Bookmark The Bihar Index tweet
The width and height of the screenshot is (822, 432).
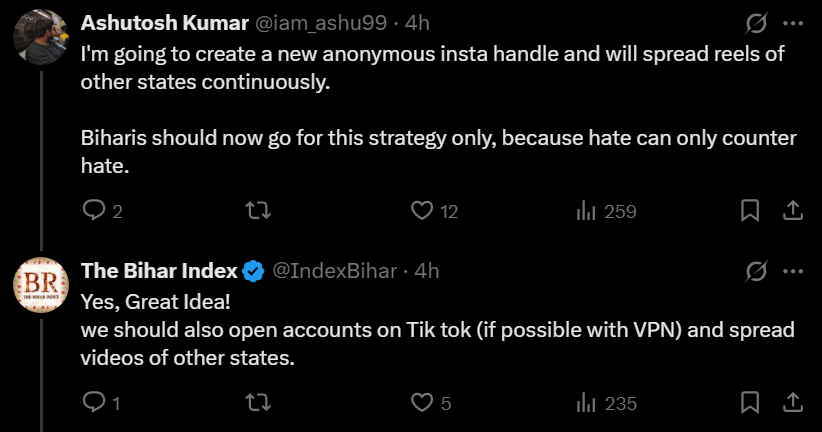click(750, 403)
